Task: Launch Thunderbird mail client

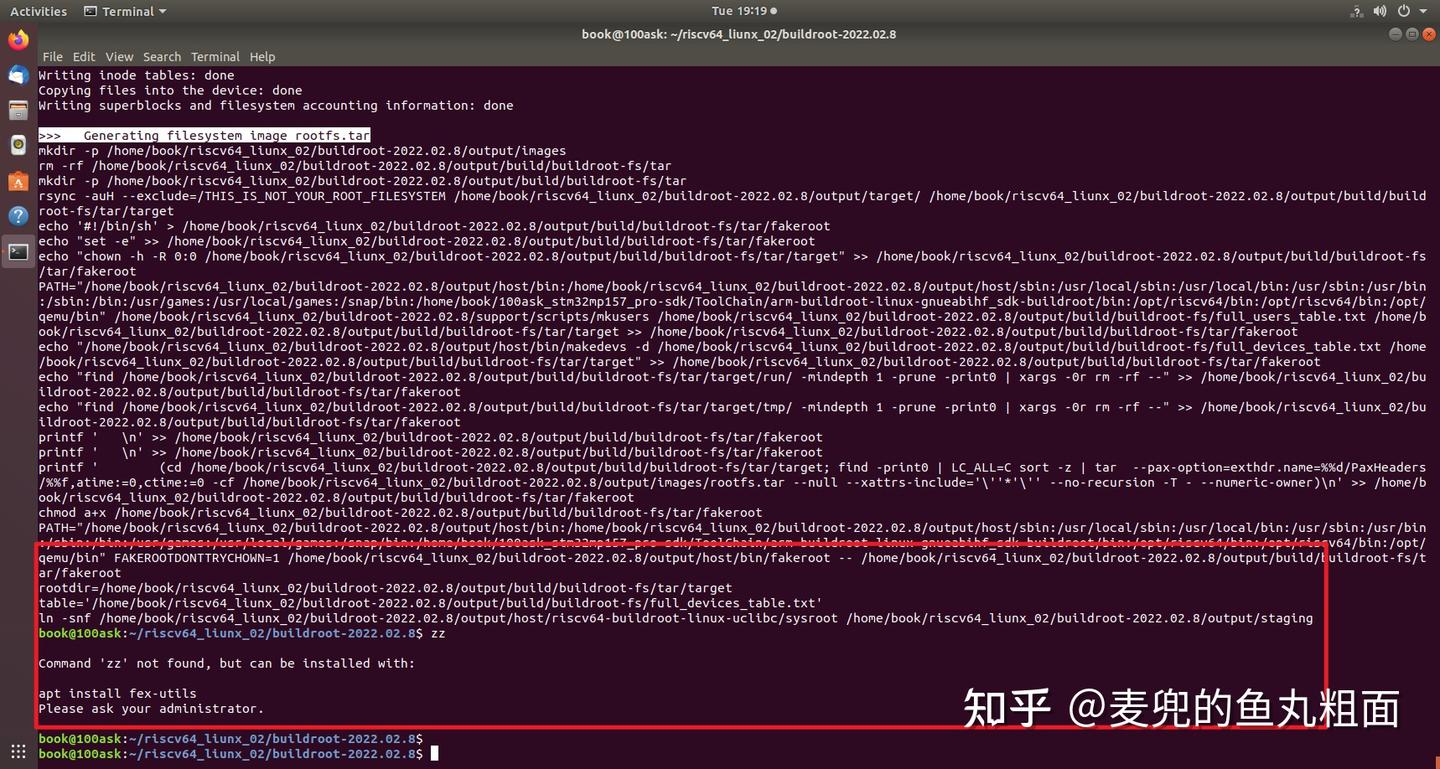Action: click(18, 75)
